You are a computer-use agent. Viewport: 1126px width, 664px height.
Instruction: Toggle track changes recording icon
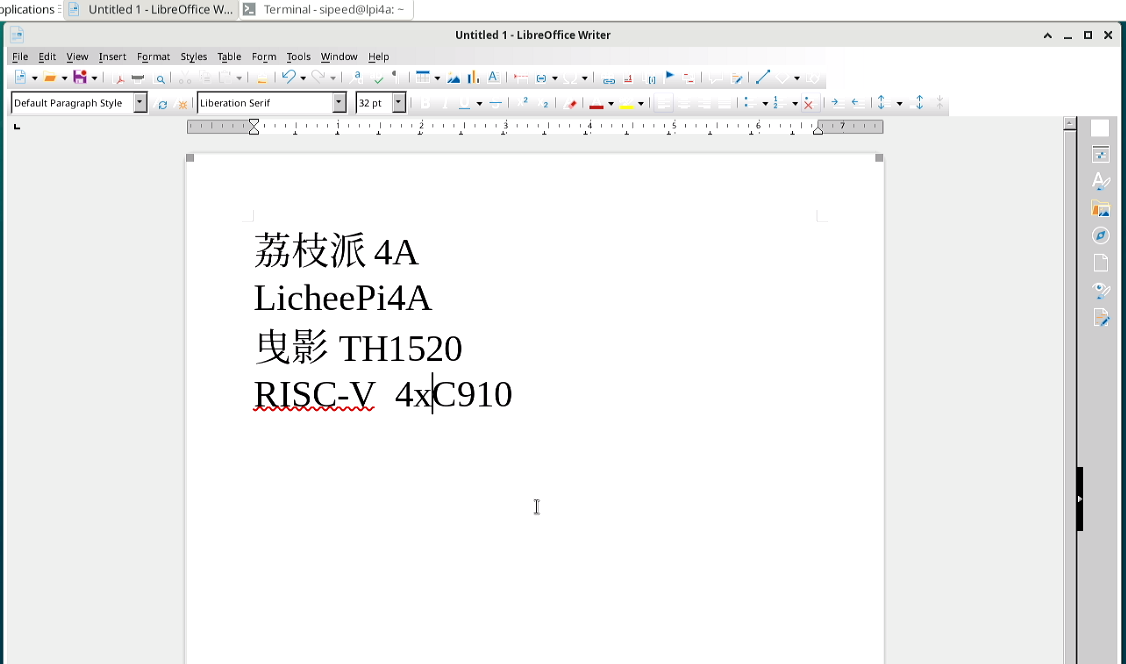pos(737,78)
